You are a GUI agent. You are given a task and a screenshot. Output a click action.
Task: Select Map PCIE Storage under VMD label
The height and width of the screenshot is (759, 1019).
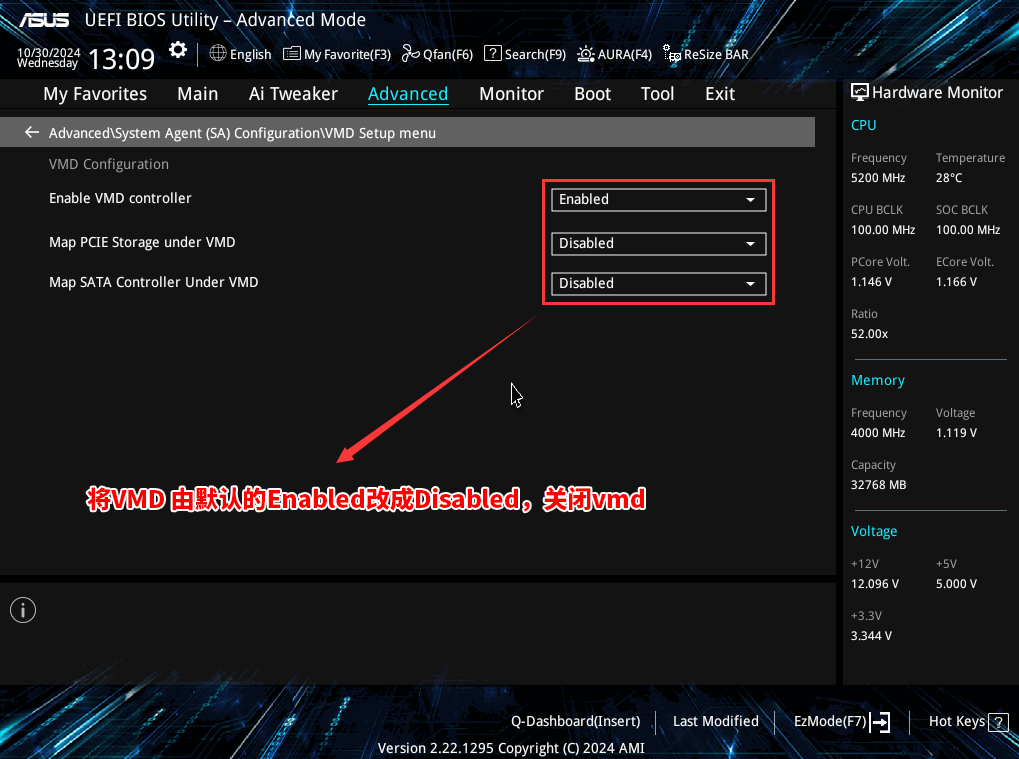tap(142, 242)
